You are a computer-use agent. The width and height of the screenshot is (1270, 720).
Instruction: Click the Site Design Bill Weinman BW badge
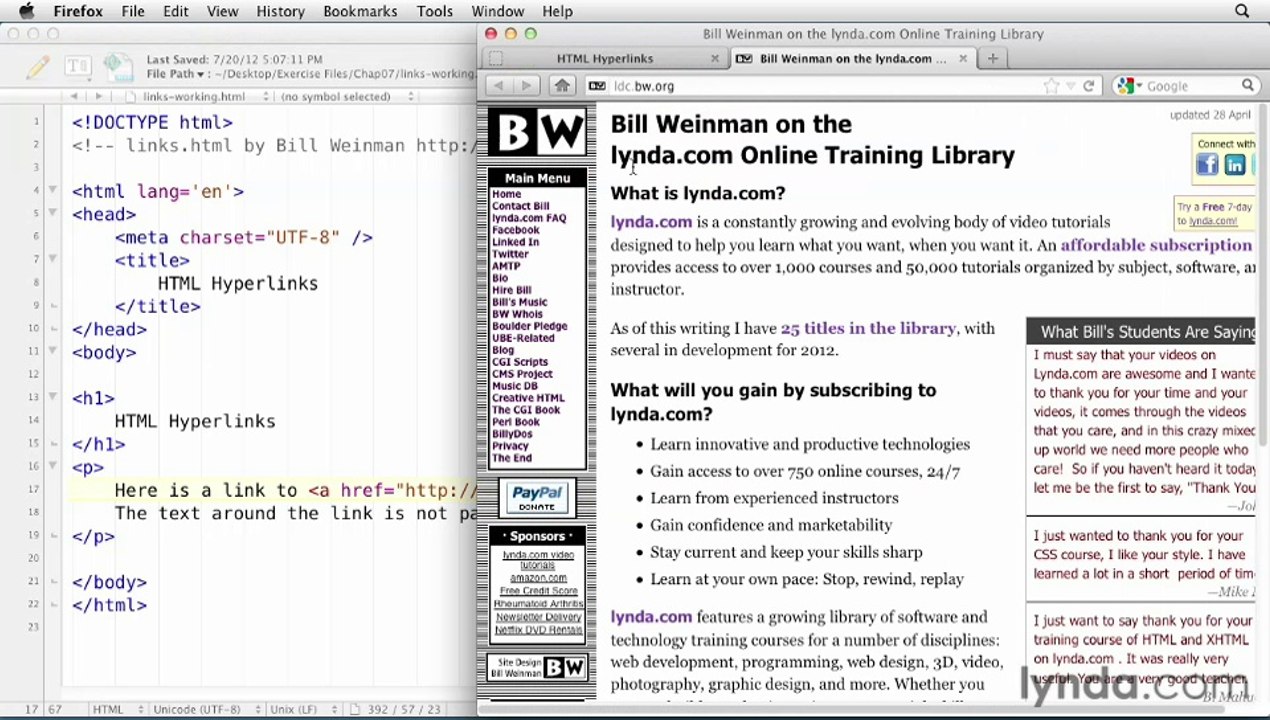tap(537, 668)
